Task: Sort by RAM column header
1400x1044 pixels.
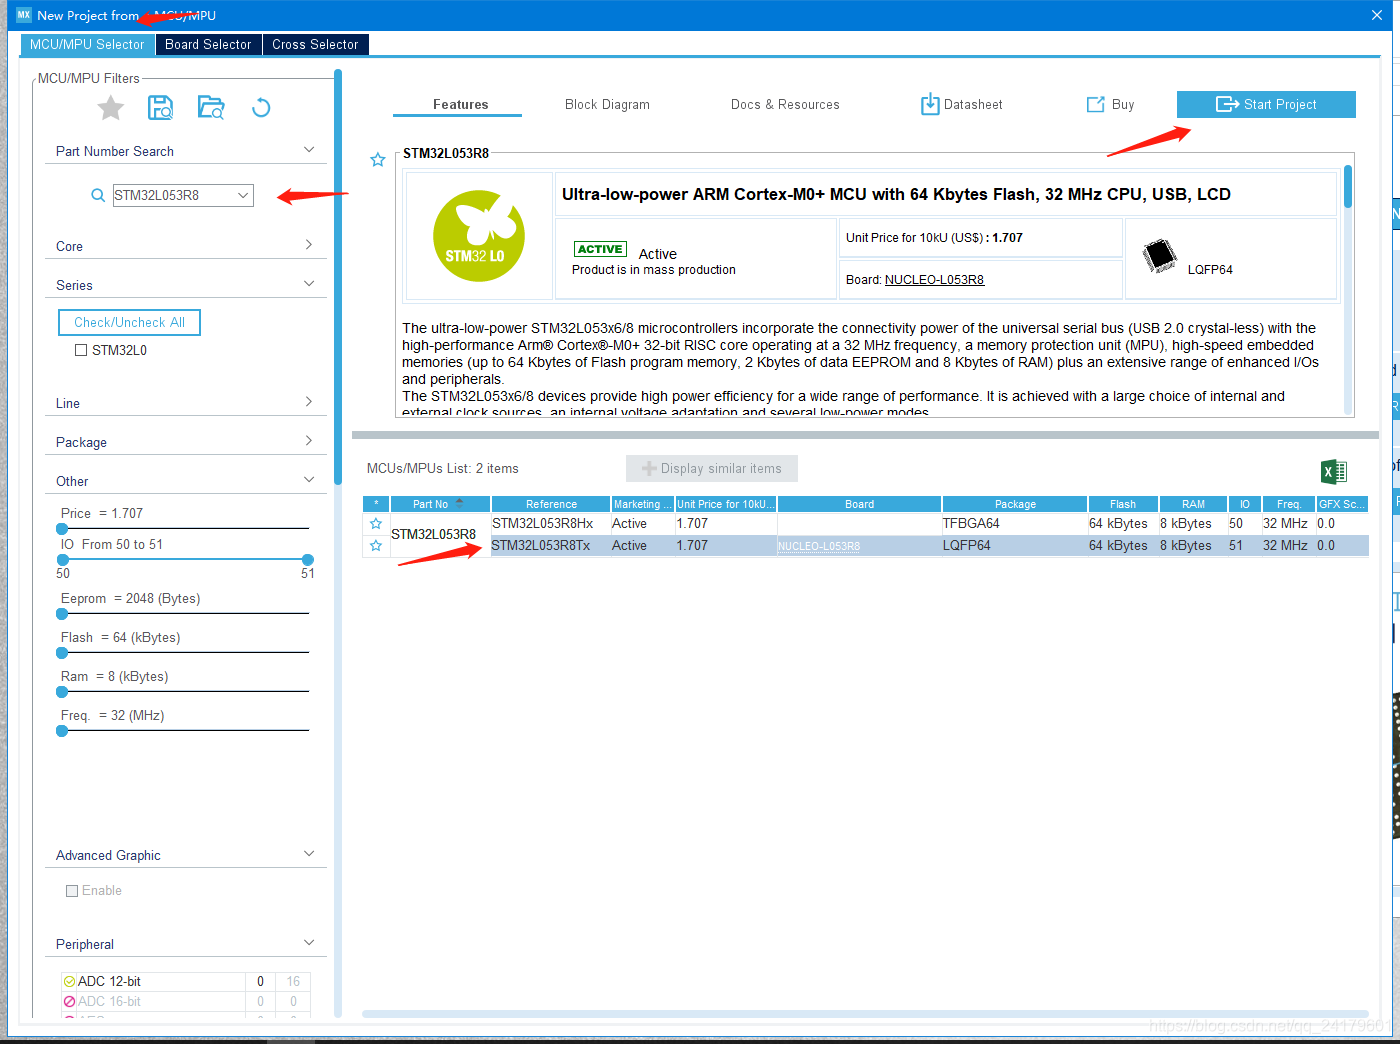Action: pyautogui.click(x=1193, y=504)
